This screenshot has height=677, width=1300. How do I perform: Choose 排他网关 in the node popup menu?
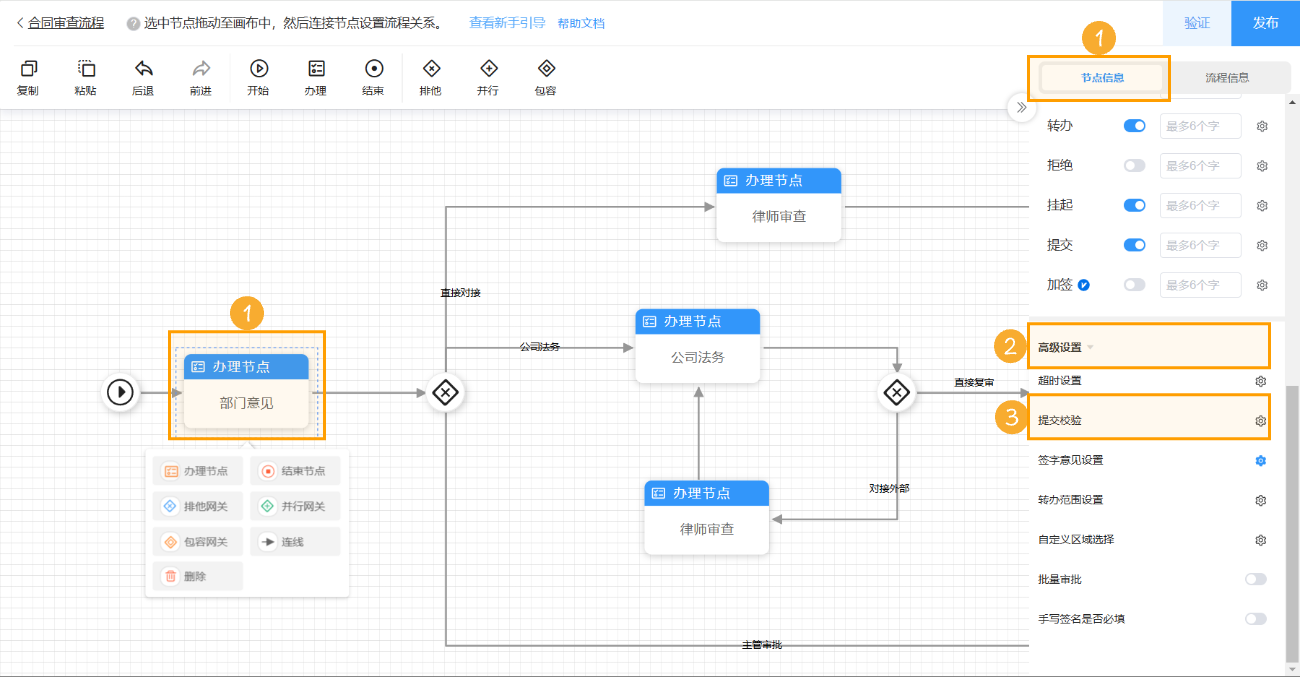(x=196, y=506)
